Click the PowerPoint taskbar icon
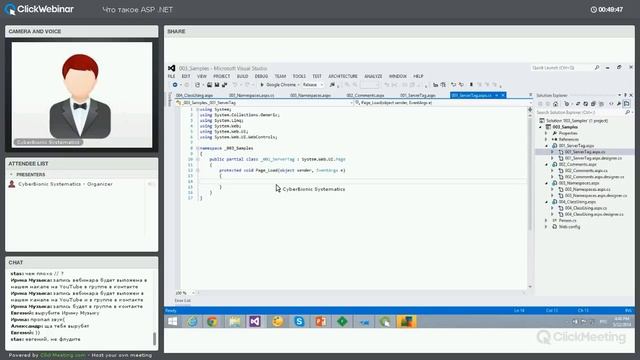Viewport: 640px width, 360px height. click(320, 322)
